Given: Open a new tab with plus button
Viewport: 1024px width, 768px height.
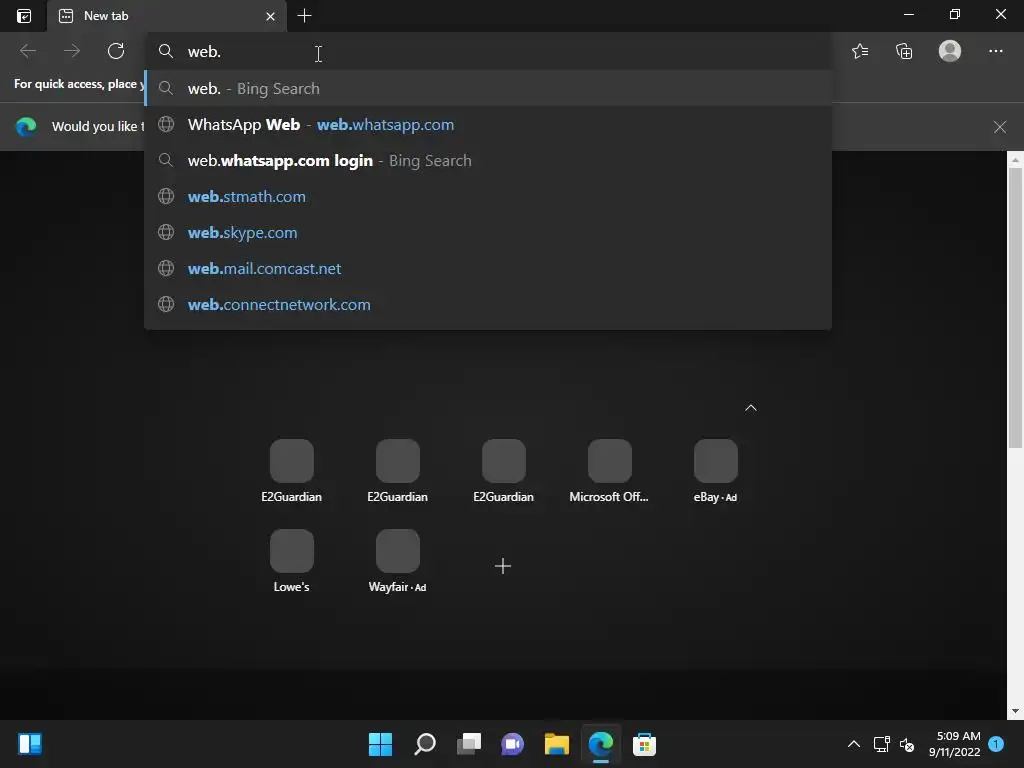Looking at the screenshot, I should [304, 16].
